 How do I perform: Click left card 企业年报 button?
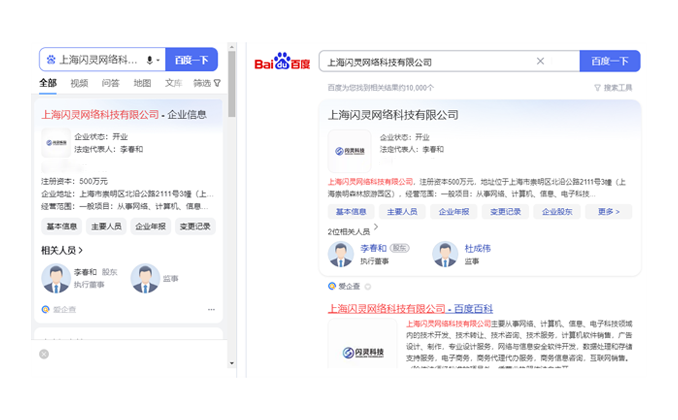pyautogui.click(x=150, y=226)
